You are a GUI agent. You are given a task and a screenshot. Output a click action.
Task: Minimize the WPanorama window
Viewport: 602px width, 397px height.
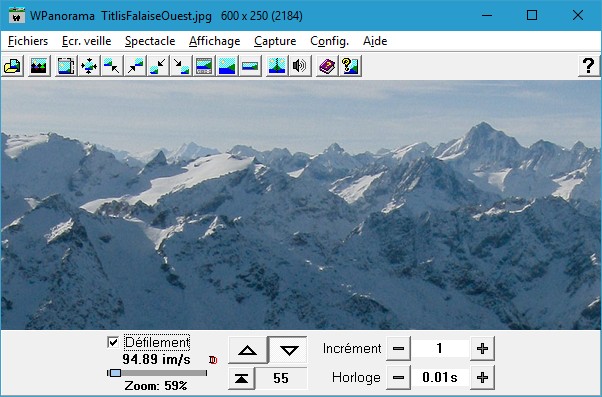pos(487,15)
